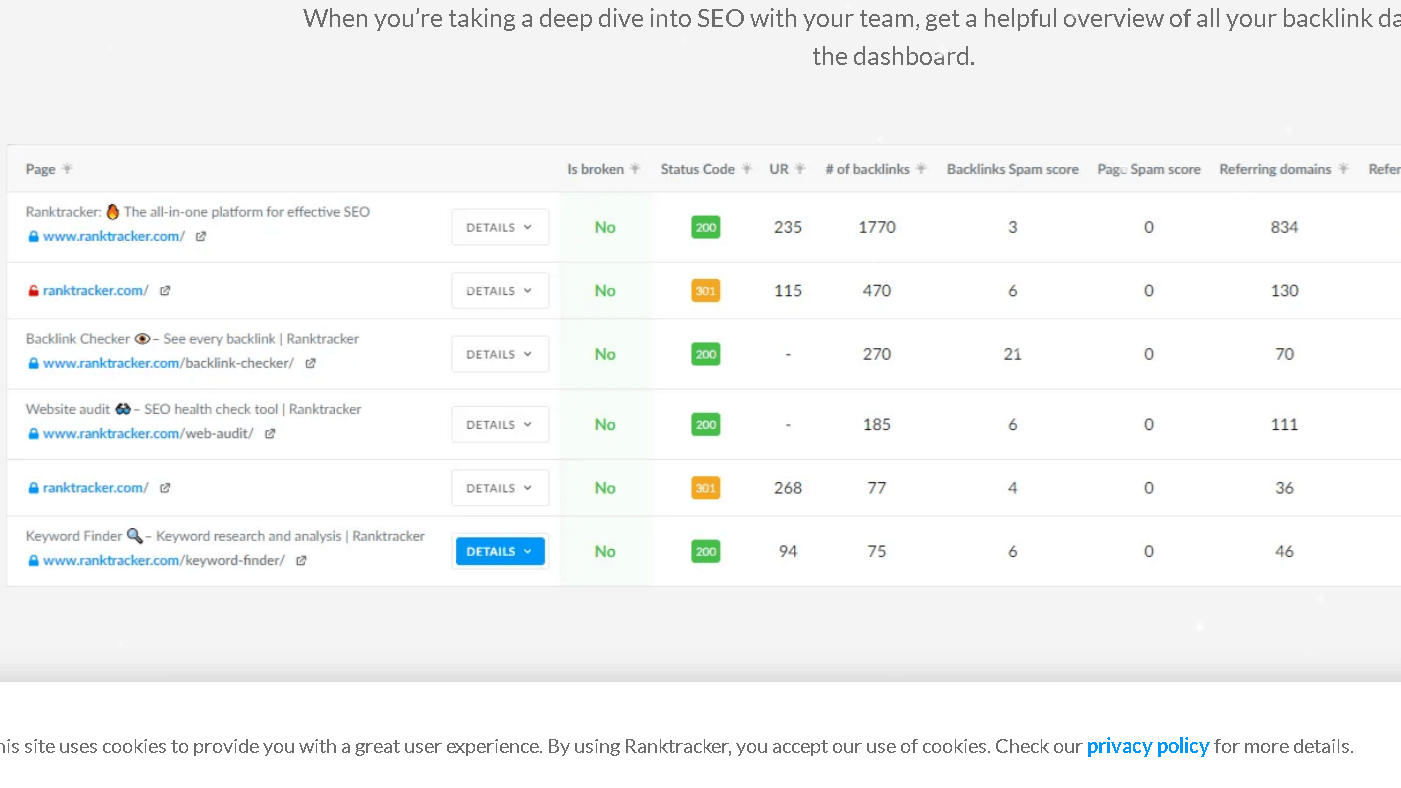This screenshot has height=788, width=1401.
Task: Click the external link icon beside ranktracker.com/ on second row
Action: point(164,290)
